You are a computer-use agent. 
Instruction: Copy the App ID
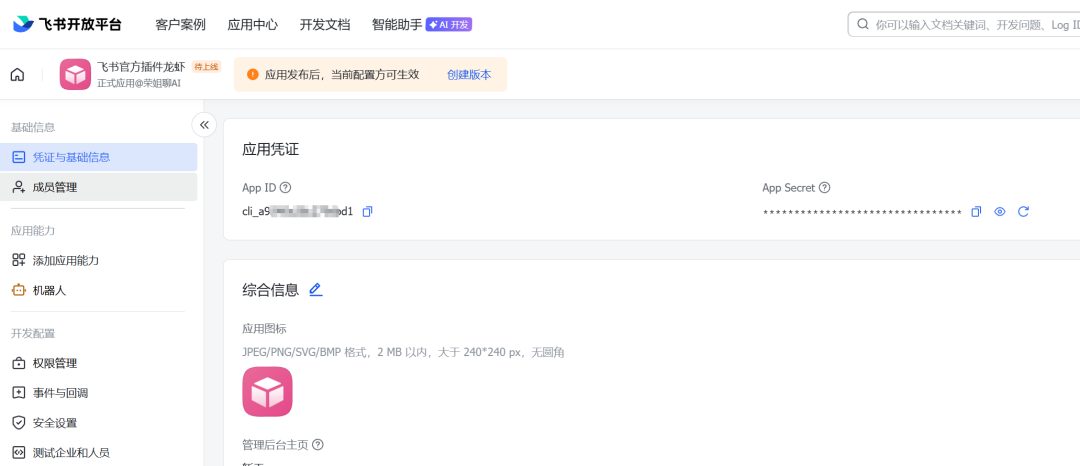click(367, 211)
